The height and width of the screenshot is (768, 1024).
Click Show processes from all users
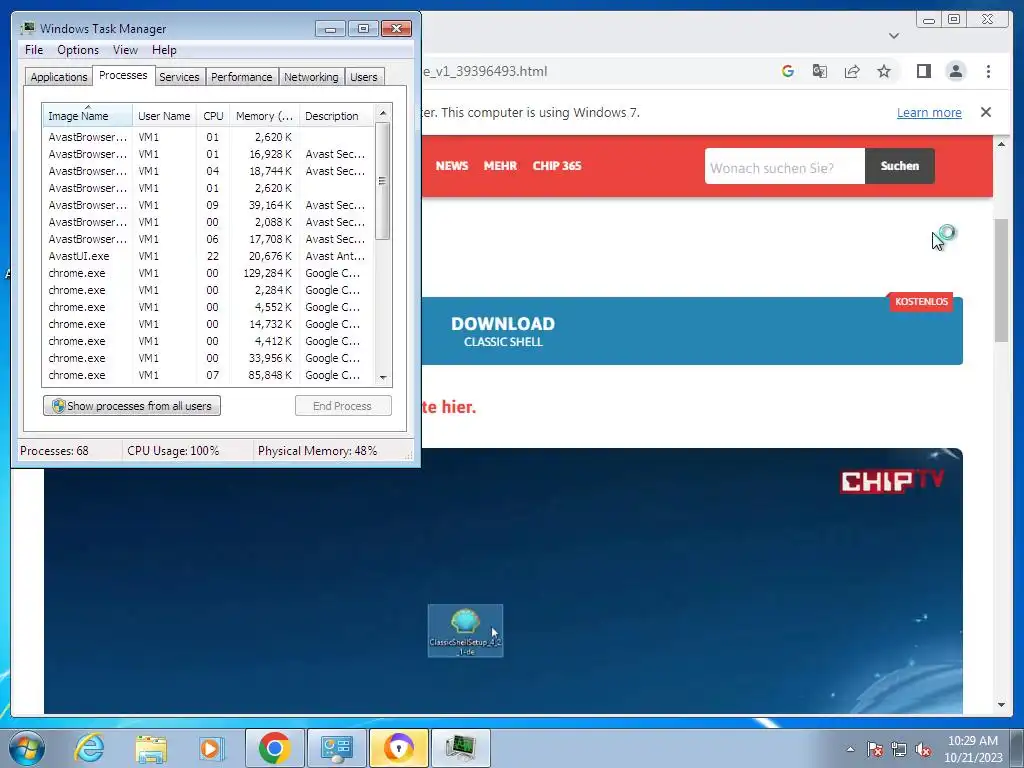(x=132, y=406)
